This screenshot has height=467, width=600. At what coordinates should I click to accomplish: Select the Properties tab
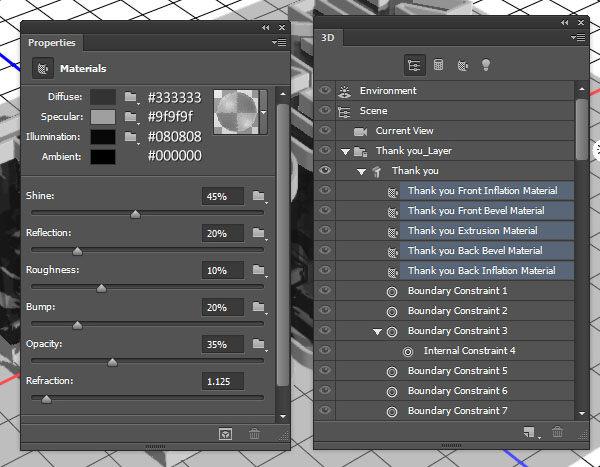(x=52, y=42)
